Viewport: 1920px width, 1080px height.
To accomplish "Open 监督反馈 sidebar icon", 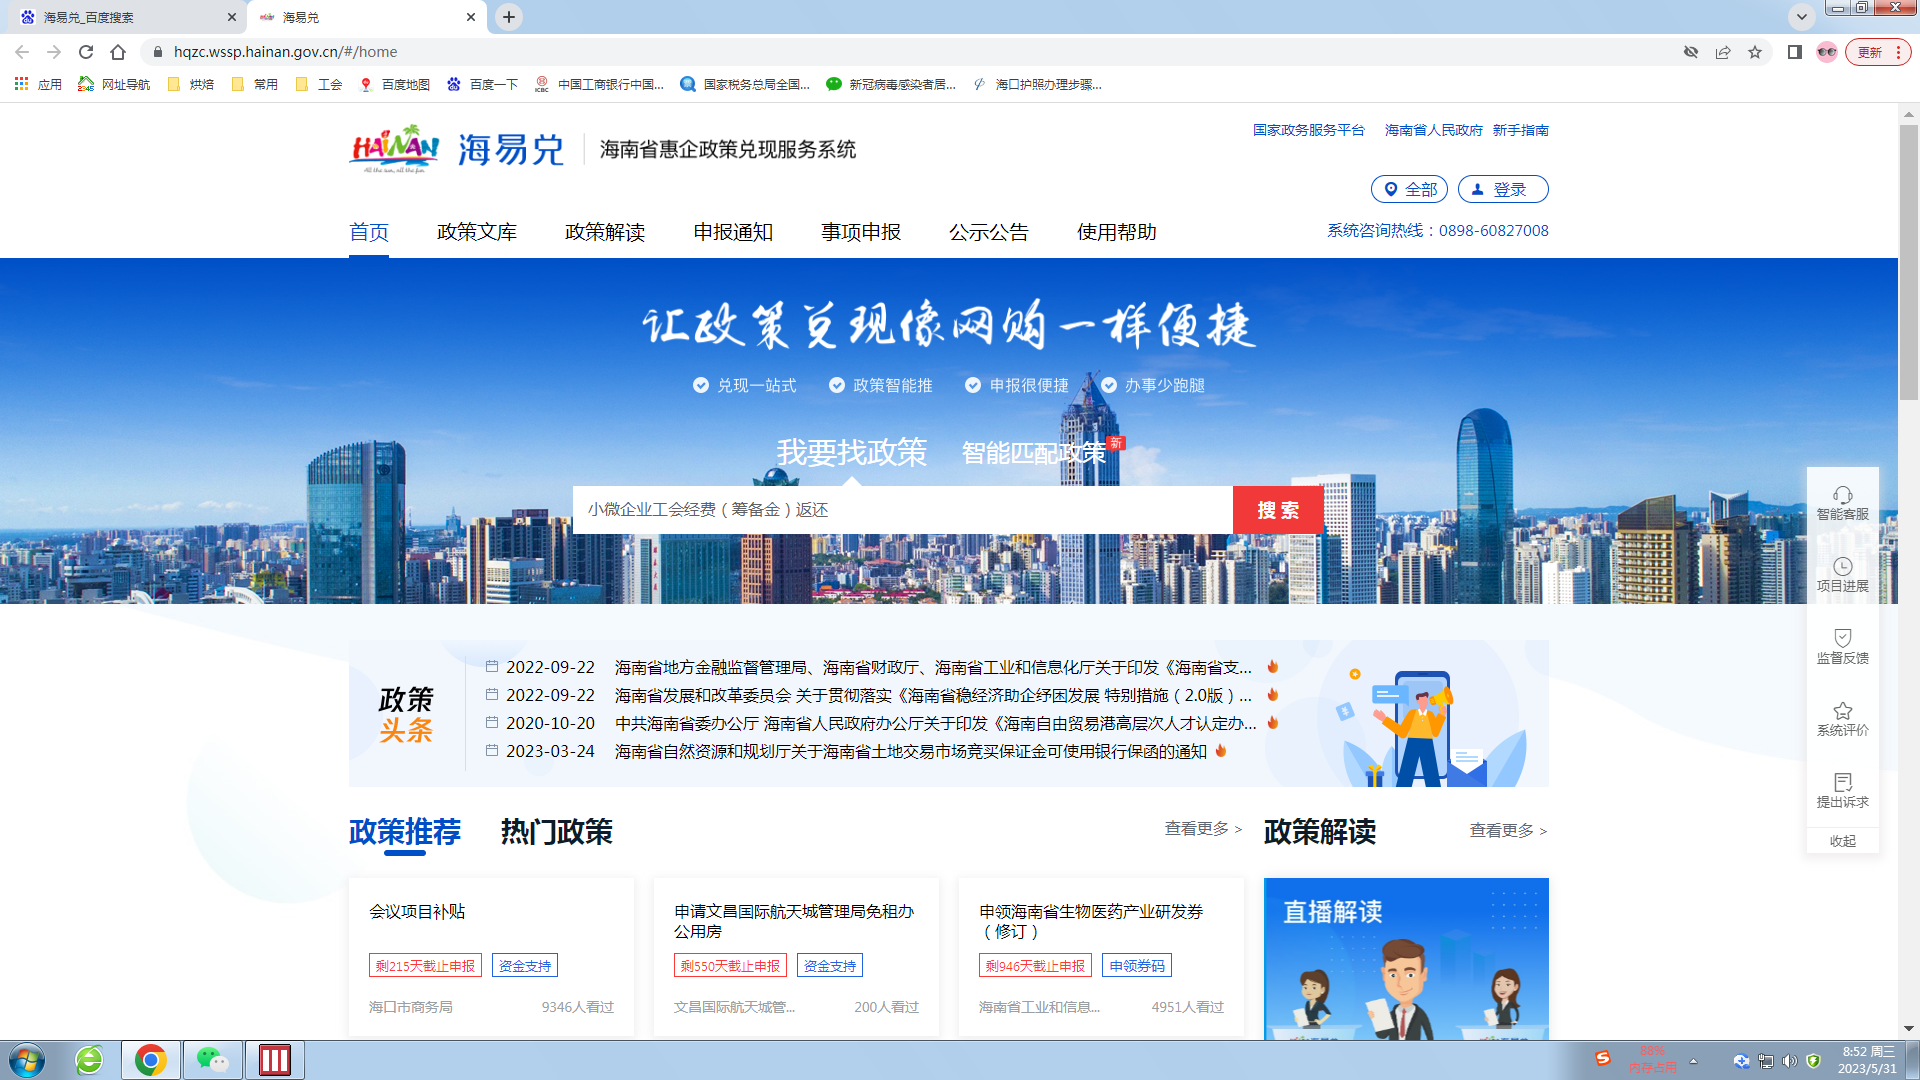I will [1843, 647].
